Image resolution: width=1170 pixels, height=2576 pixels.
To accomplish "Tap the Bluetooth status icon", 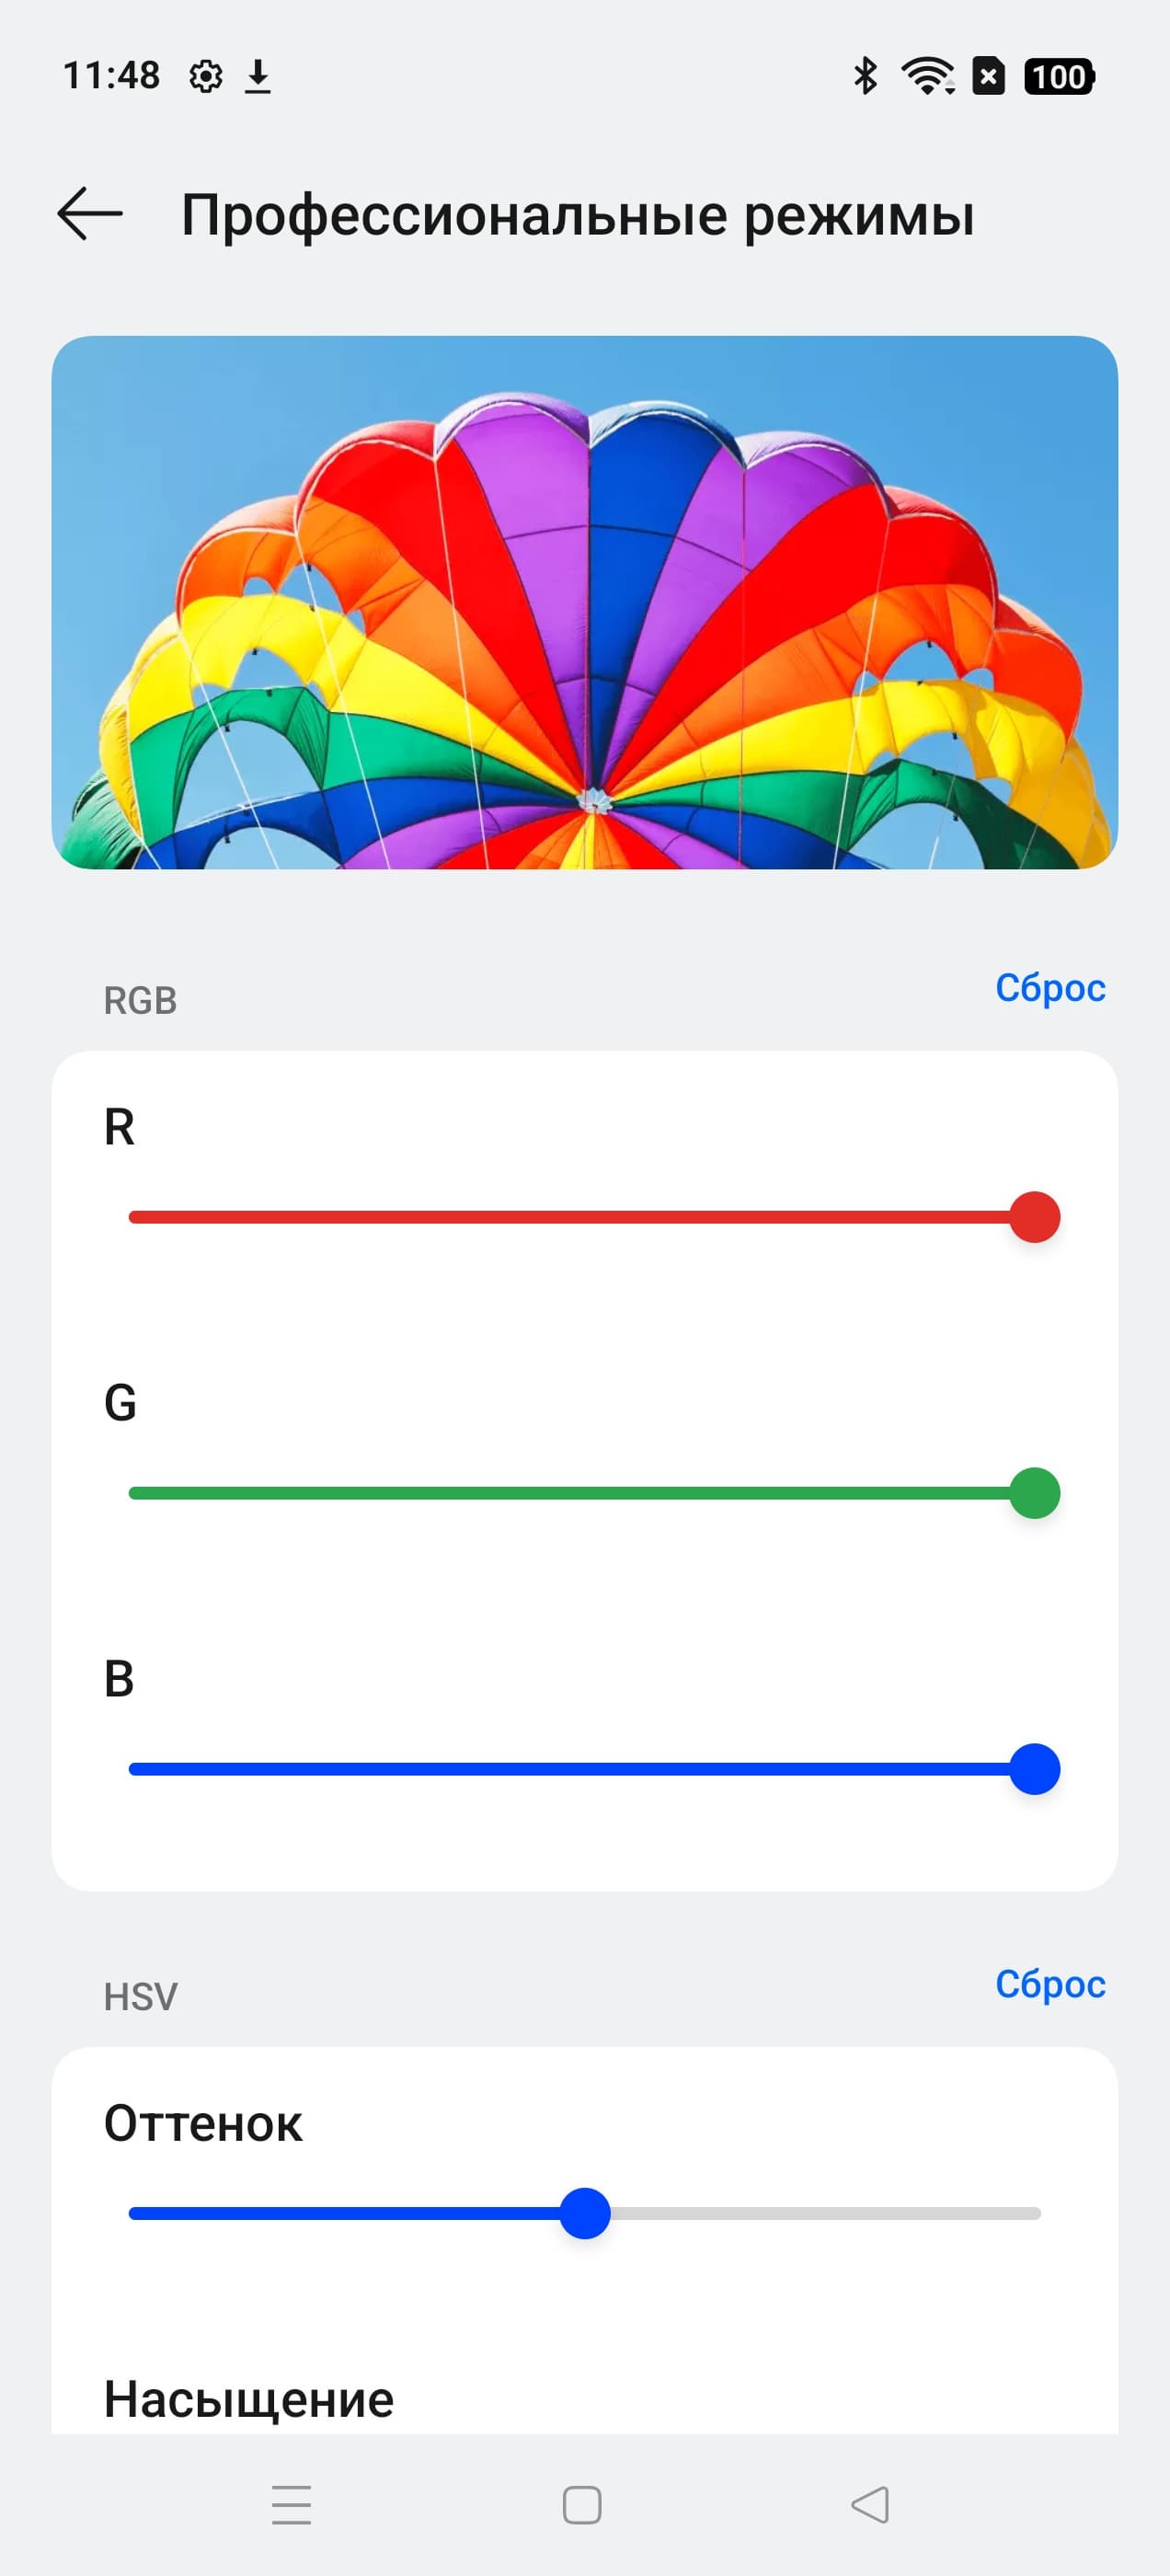I will coord(865,76).
